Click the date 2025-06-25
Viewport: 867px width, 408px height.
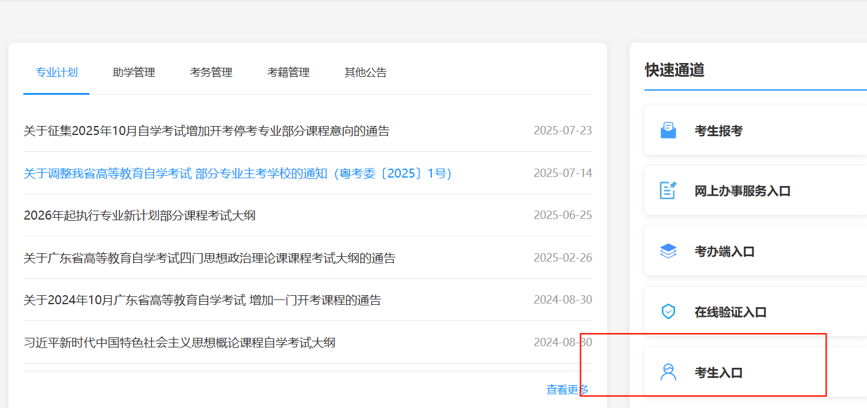[x=563, y=215]
